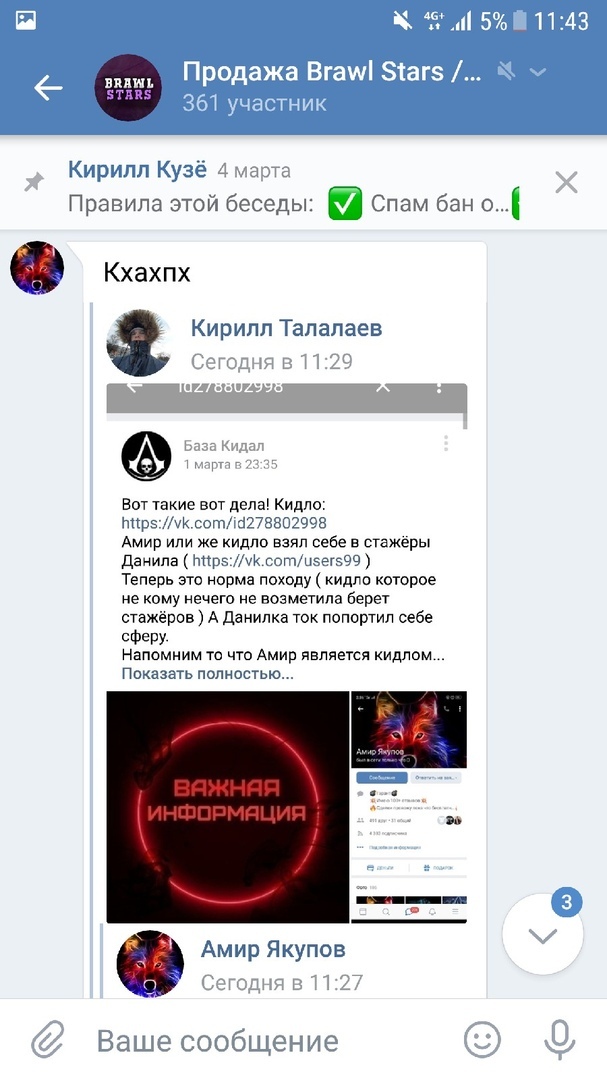Open the pinned rules message from Кирилл Кузё

pos(293,187)
